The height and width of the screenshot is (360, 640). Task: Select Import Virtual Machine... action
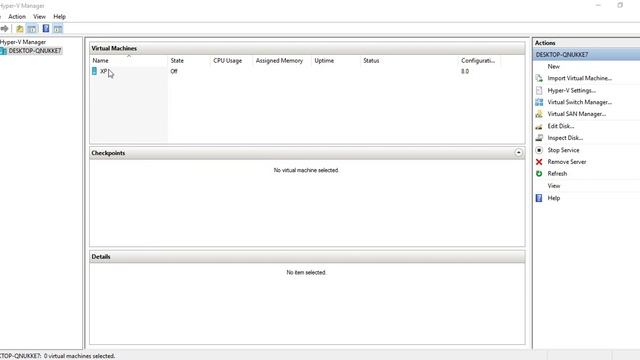coord(580,78)
